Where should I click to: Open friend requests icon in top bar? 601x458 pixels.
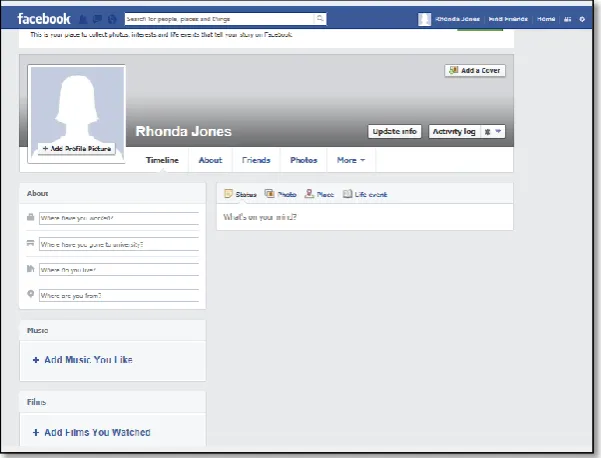pyautogui.click(x=83, y=19)
